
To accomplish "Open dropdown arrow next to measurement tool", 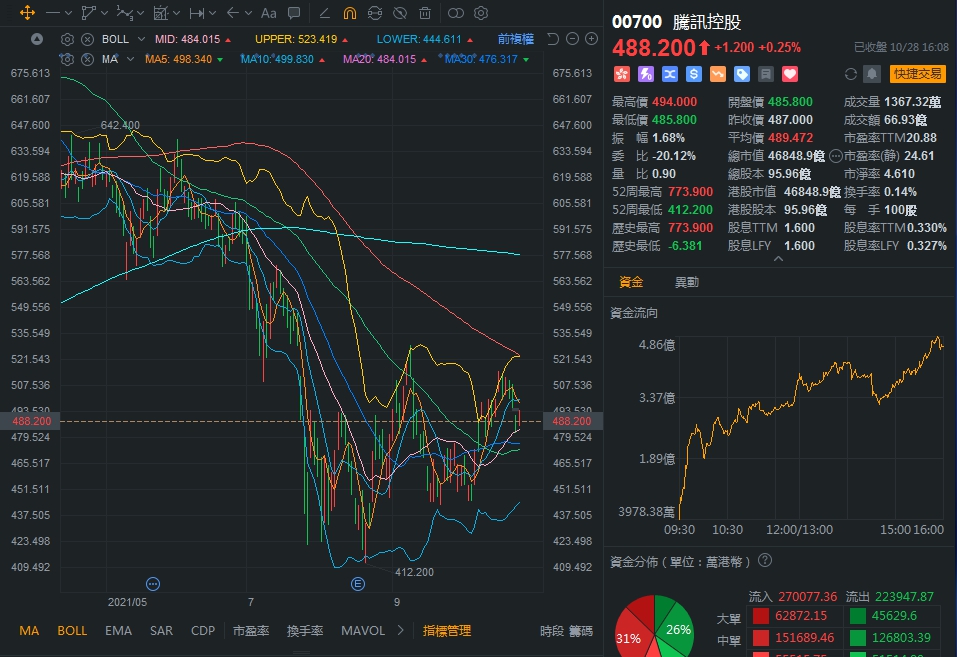I will (176, 13).
